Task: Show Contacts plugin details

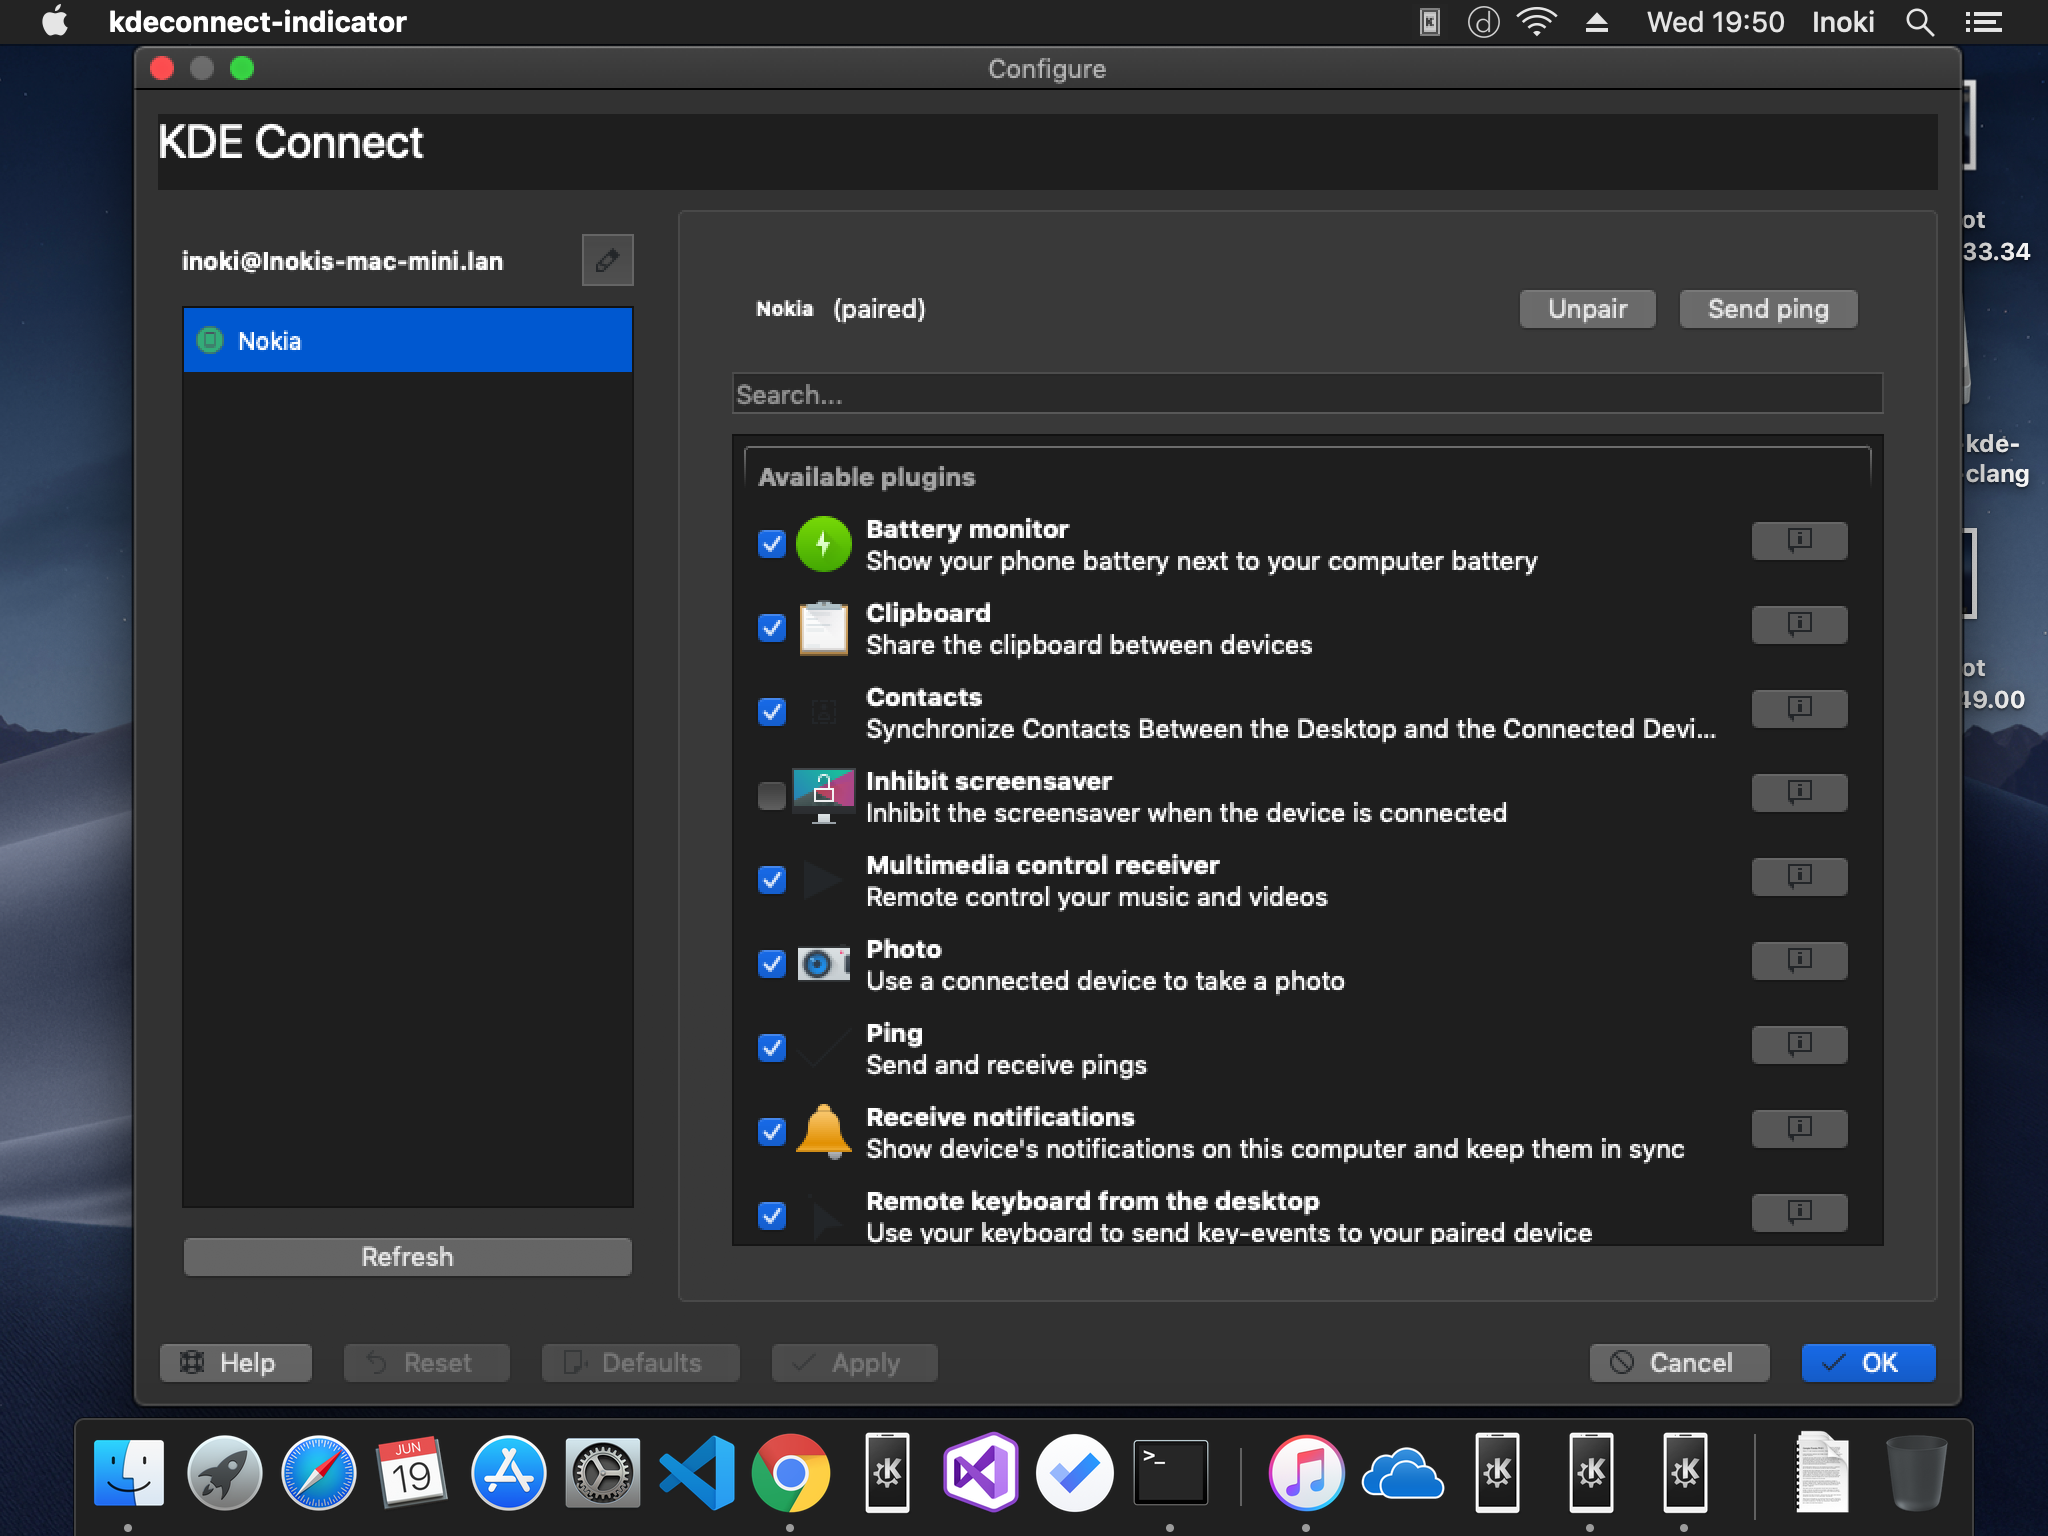Action: tap(1798, 709)
